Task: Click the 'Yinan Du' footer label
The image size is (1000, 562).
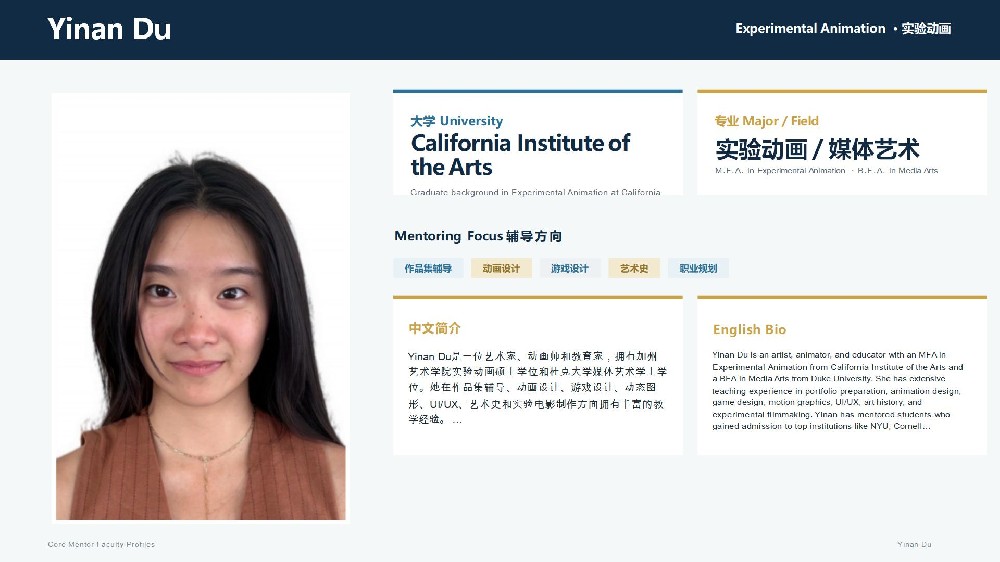Action: pos(915,544)
